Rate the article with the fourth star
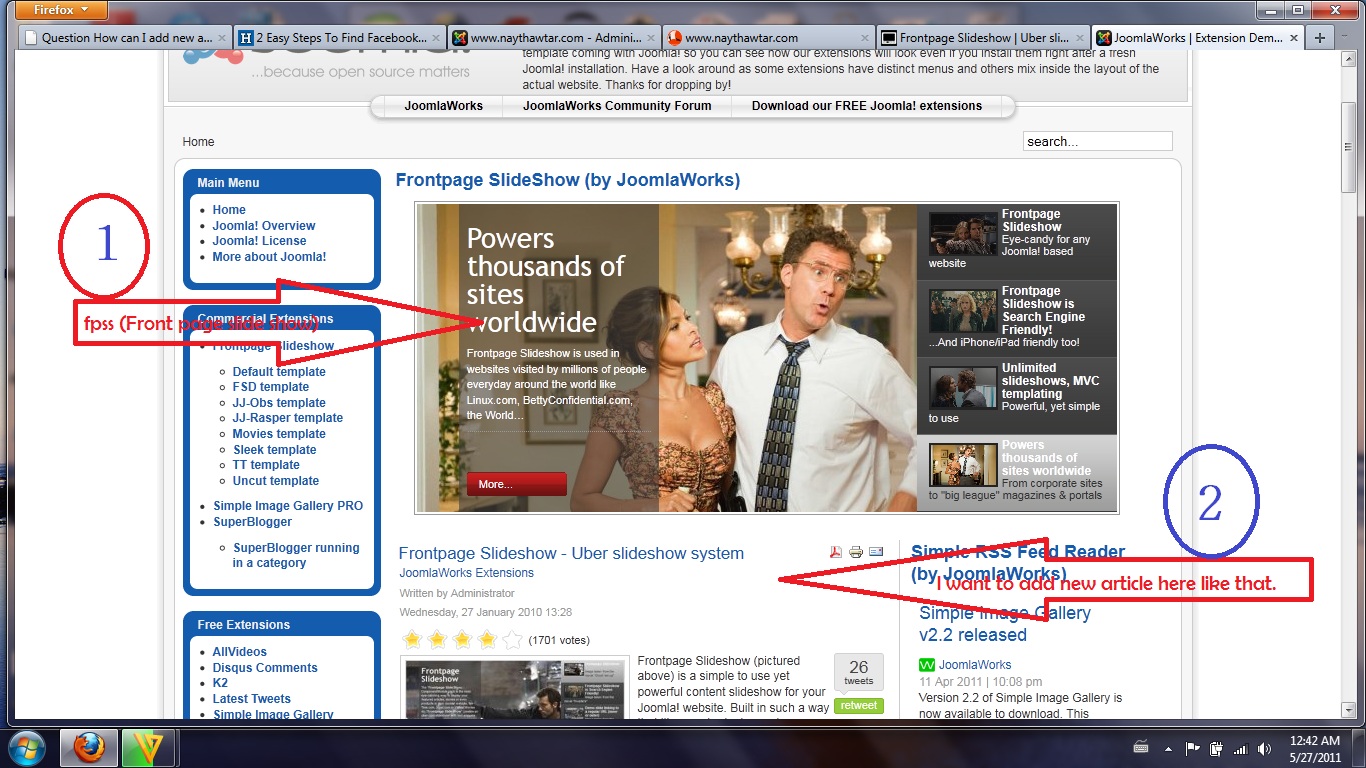The width and height of the screenshot is (1366, 768). pos(486,640)
